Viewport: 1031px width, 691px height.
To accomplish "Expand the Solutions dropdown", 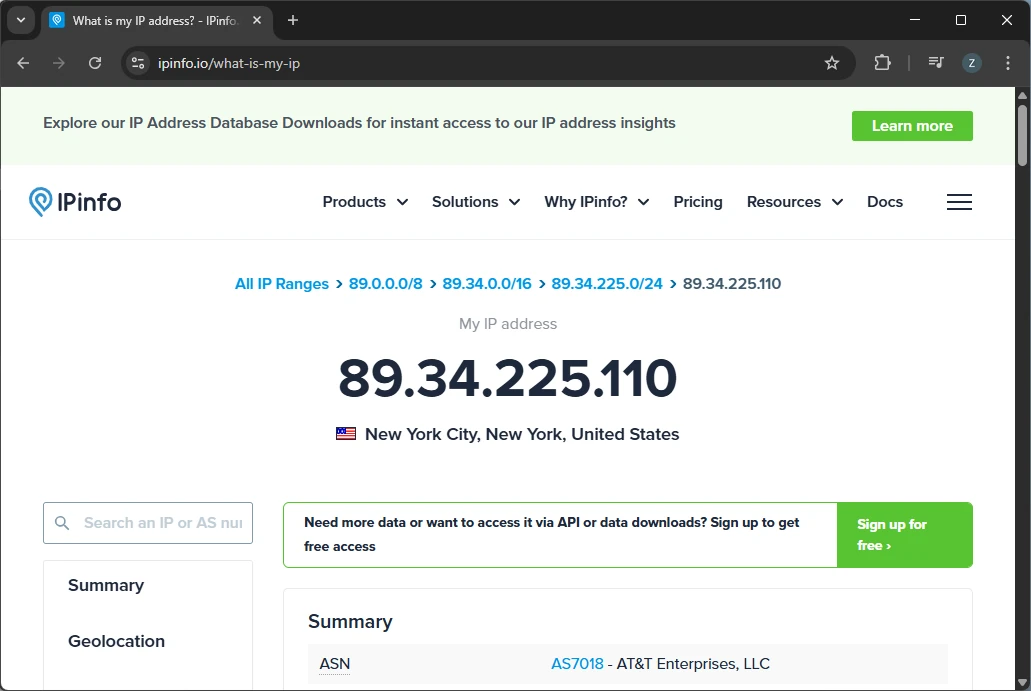I will point(476,202).
